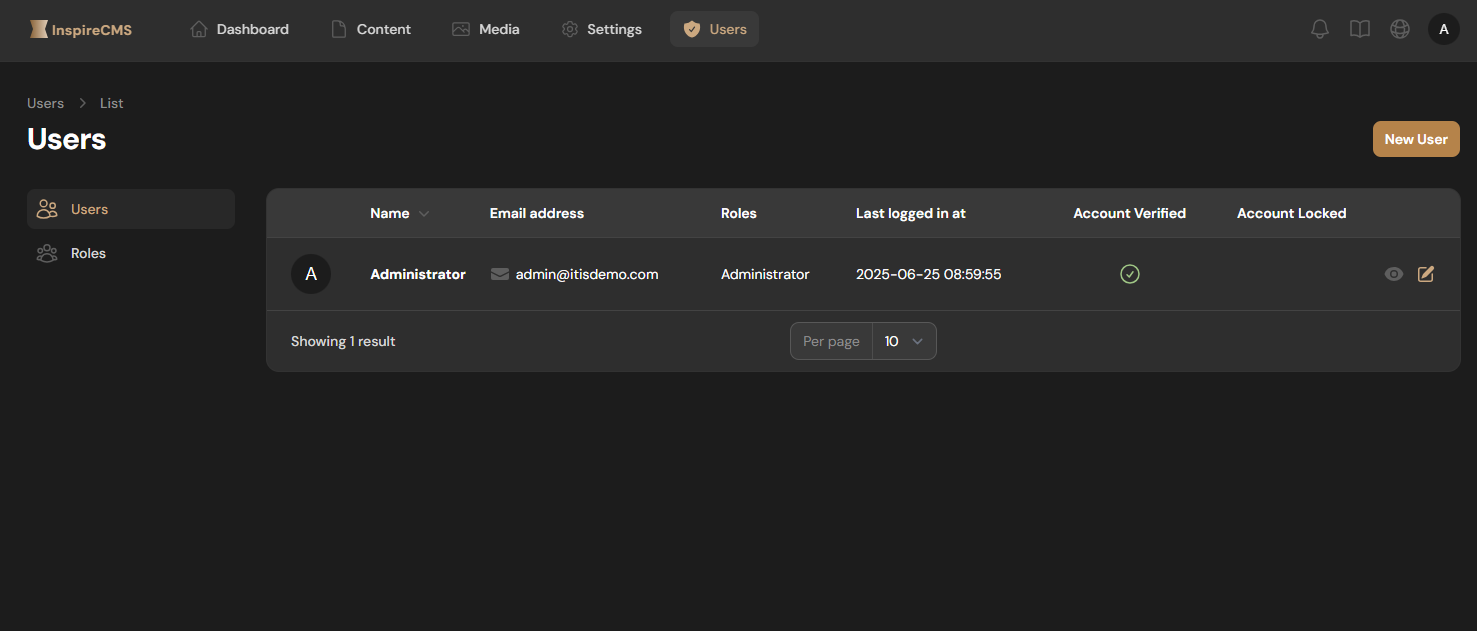Click Administrator name in table
Image resolution: width=1477 pixels, height=631 pixels.
(x=418, y=274)
